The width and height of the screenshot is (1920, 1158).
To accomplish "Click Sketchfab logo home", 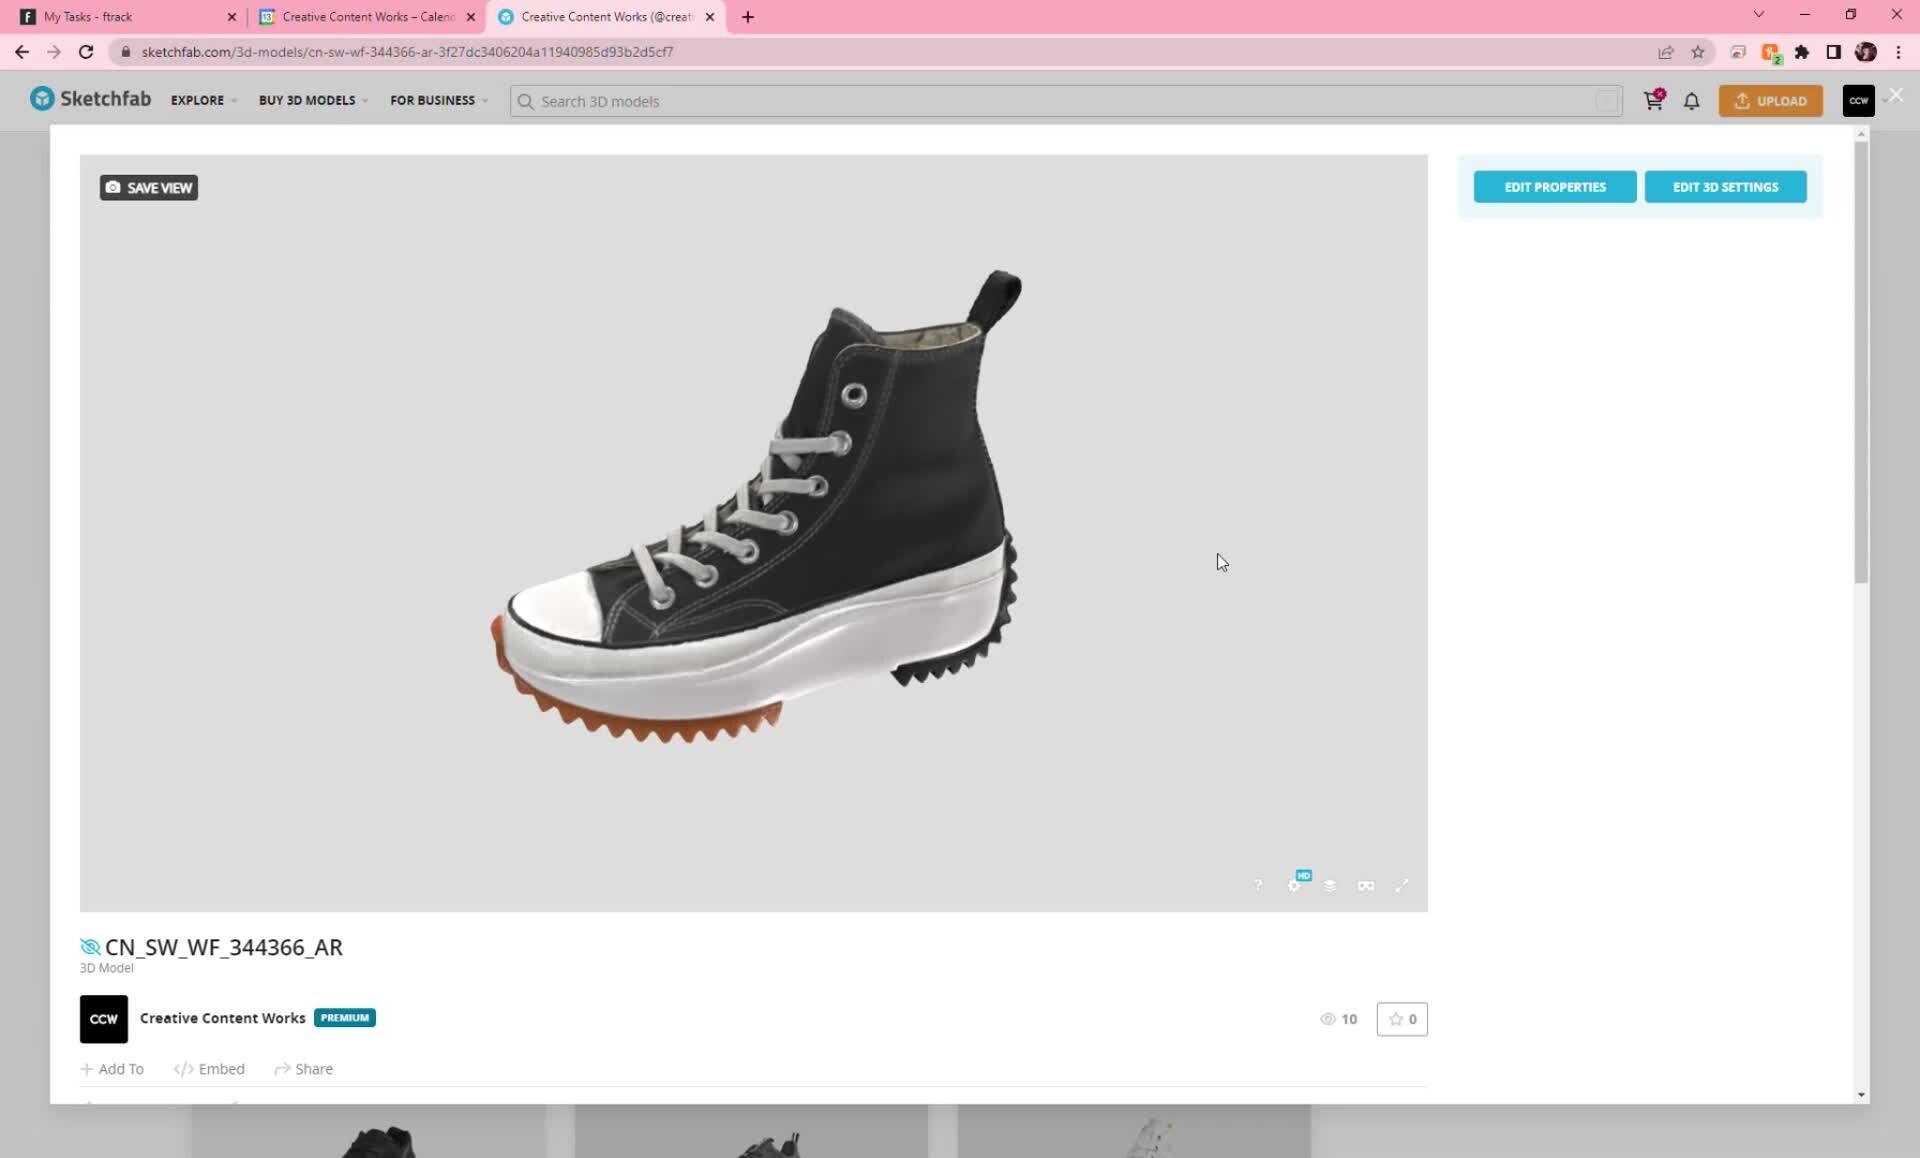I will click(x=91, y=99).
